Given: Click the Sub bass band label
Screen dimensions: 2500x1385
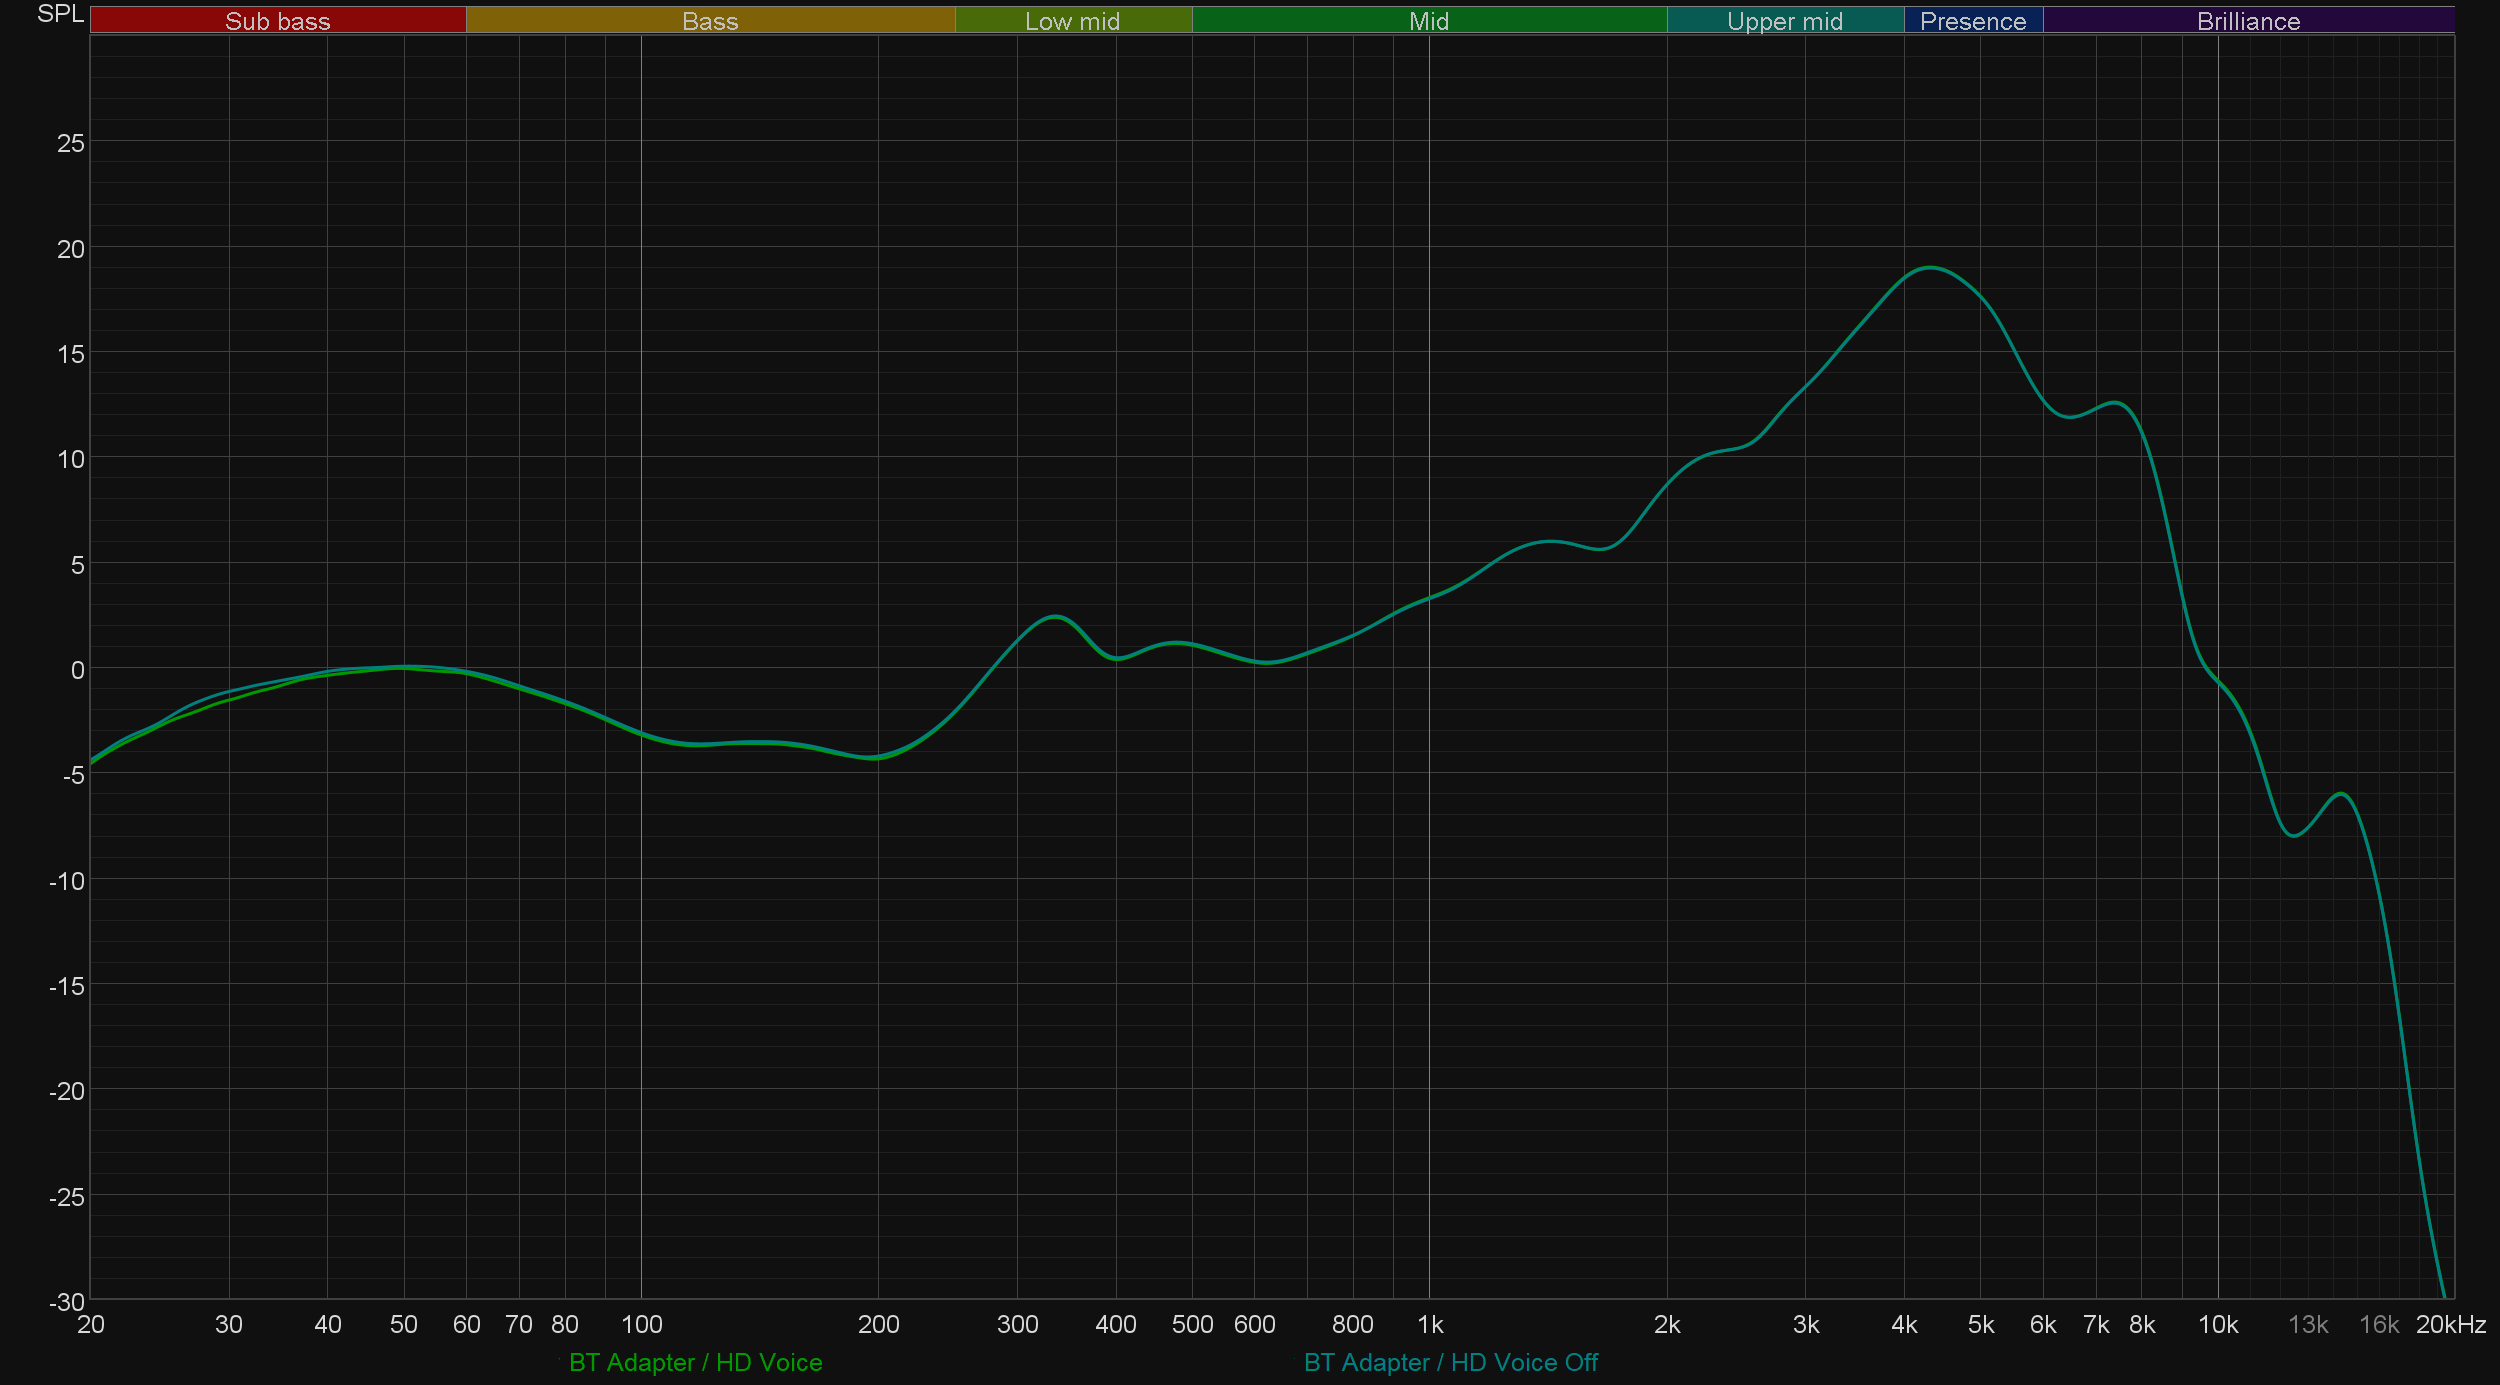Looking at the screenshot, I should pyautogui.click(x=277, y=21).
